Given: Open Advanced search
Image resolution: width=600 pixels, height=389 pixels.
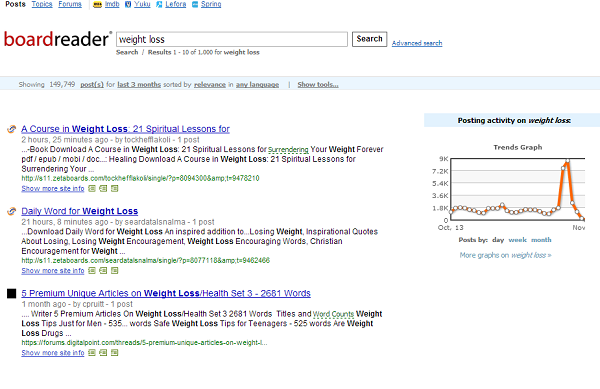Looking at the screenshot, I should 417,43.
